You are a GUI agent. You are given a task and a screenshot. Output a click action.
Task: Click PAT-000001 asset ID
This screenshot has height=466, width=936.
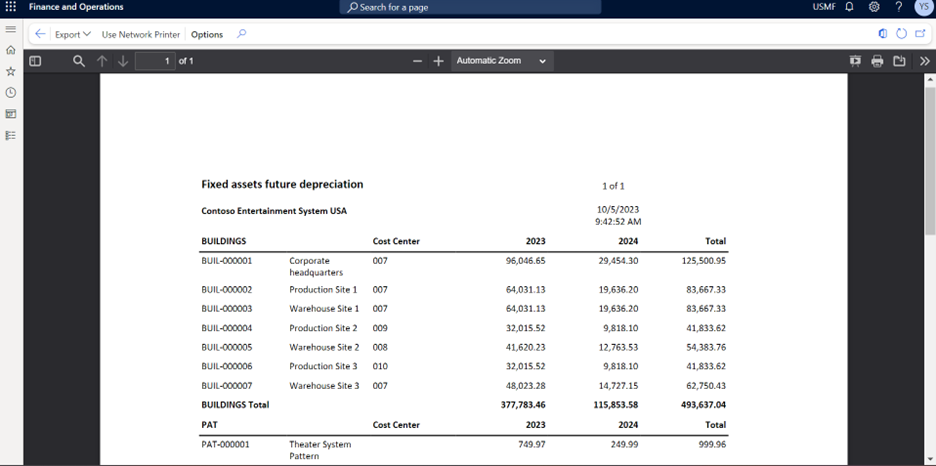pyautogui.click(x=225, y=445)
